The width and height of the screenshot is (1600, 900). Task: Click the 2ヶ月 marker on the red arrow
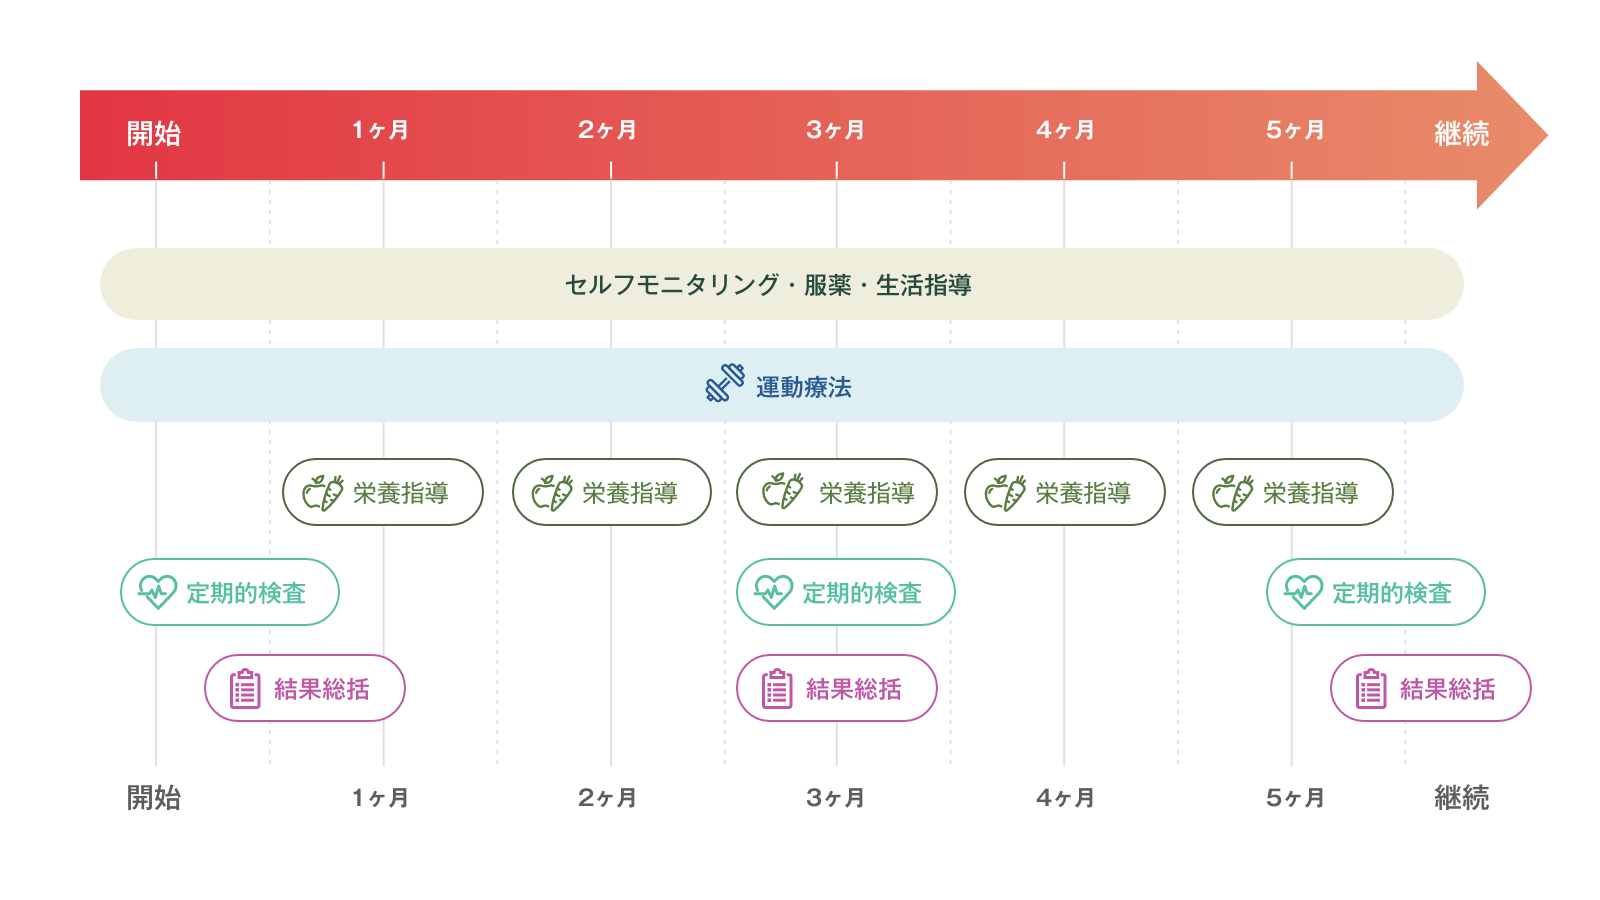[607, 130]
